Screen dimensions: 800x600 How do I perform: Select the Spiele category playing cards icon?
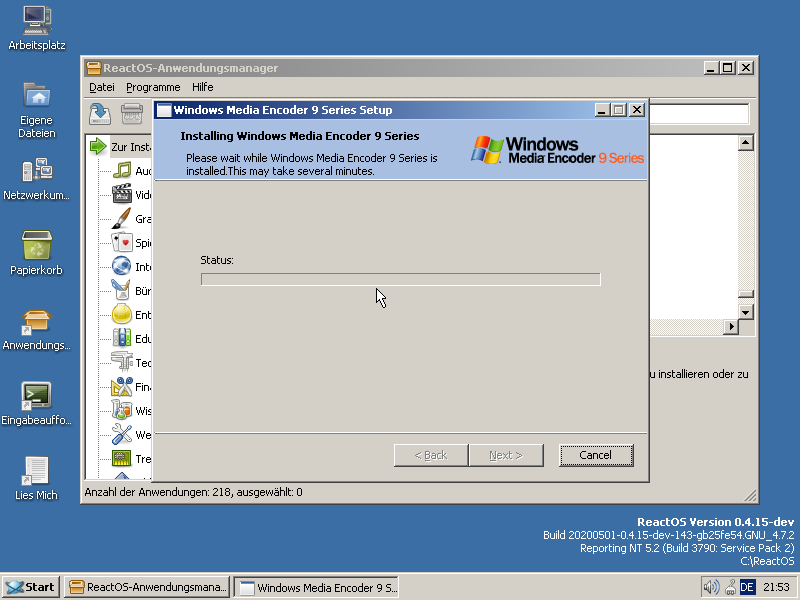[x=122, y=242]
